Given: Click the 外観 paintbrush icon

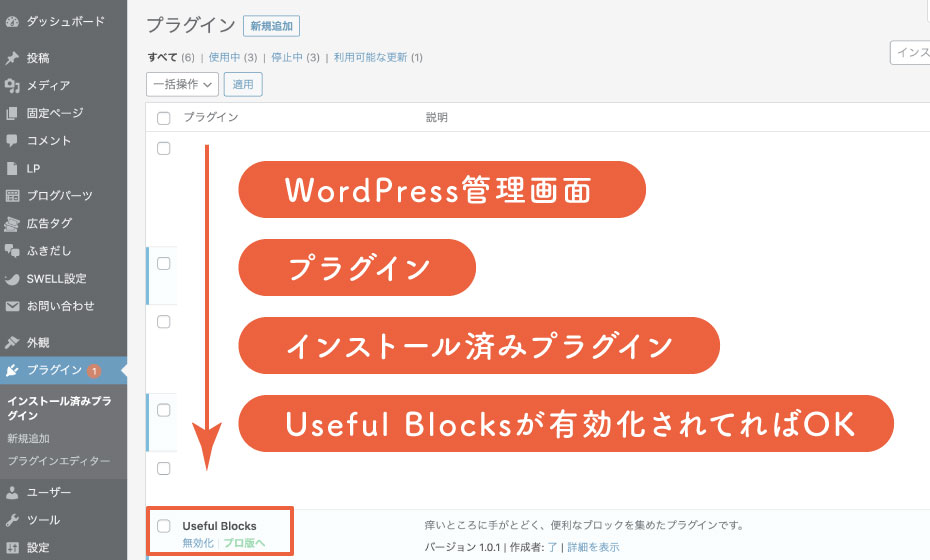Looking at the screenshot, I should pyautogui.click(x=12, y=342).
